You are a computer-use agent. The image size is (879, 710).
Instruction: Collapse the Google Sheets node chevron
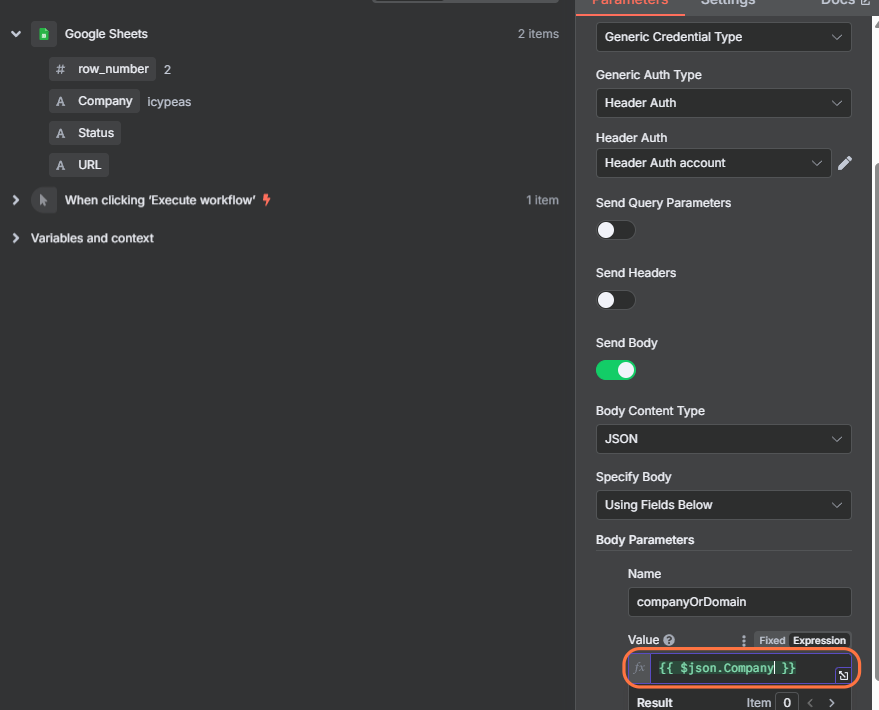[x=16, y=34]
